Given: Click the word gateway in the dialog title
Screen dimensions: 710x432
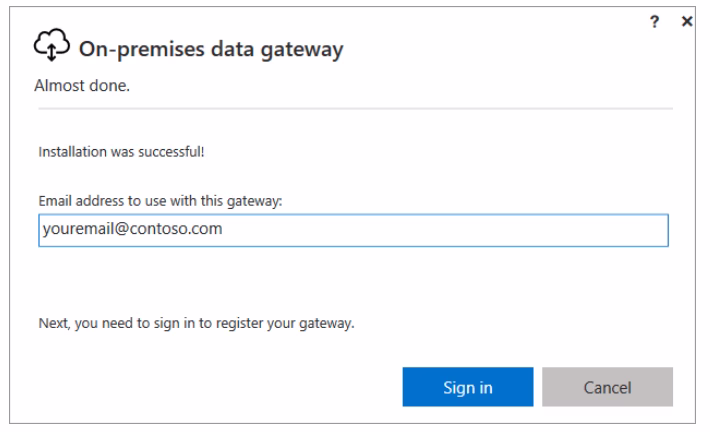Looking at the screenshot, I should (302, 51).
